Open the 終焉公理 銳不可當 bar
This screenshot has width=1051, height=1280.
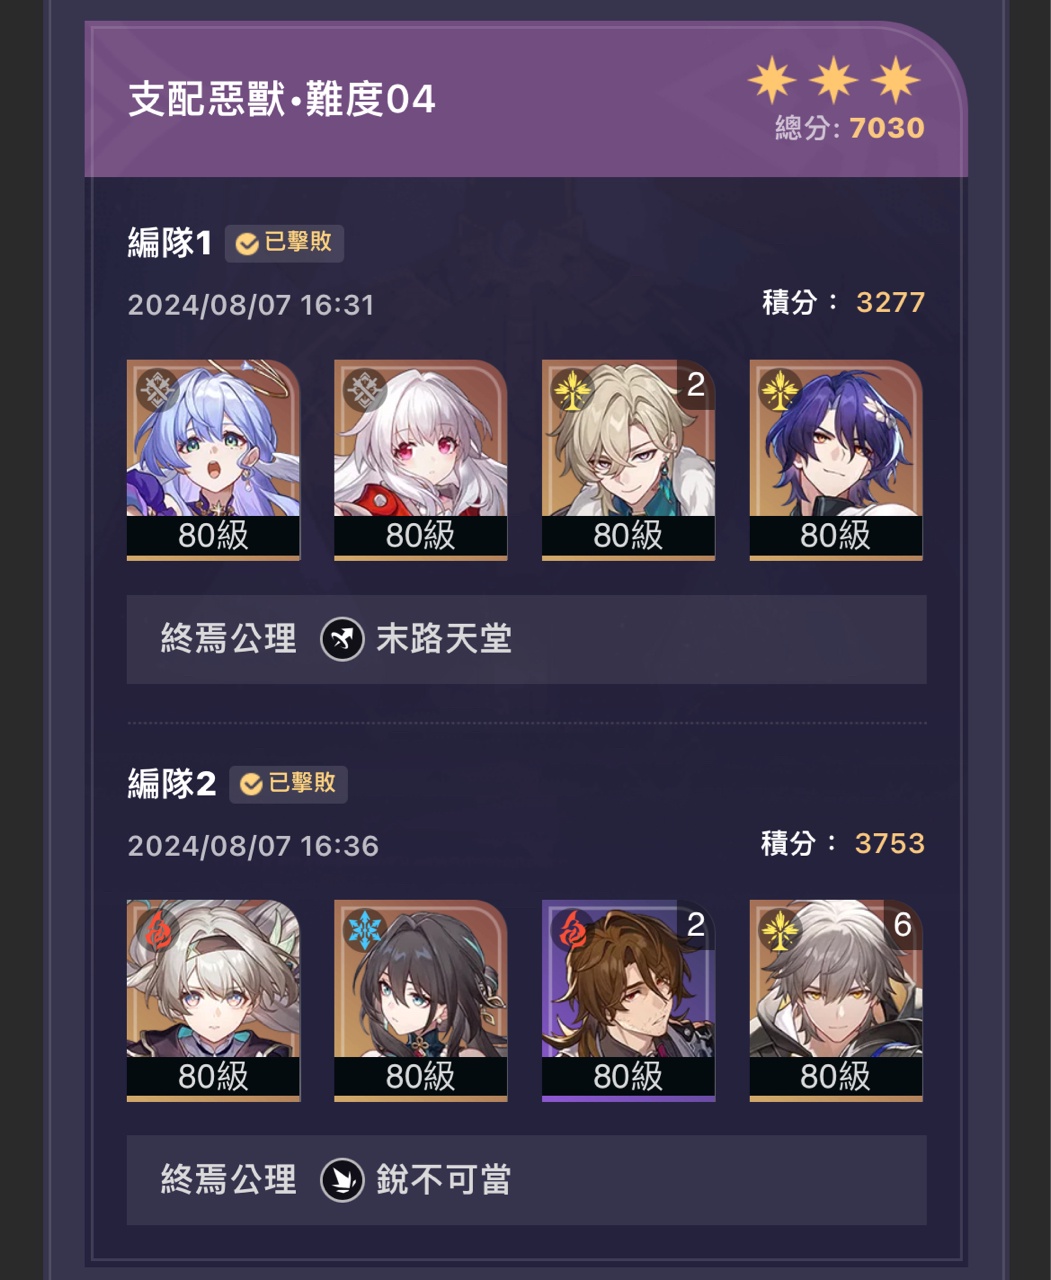526,1181
